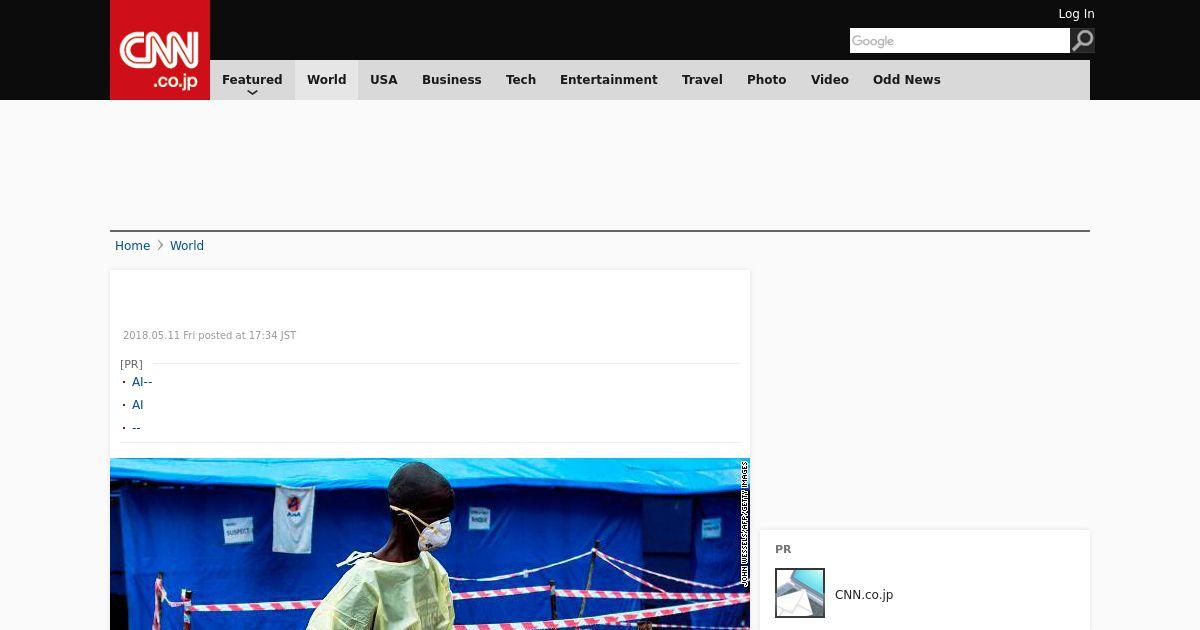
Task: Click the Log In link
Action: [x=1076, y=14]
